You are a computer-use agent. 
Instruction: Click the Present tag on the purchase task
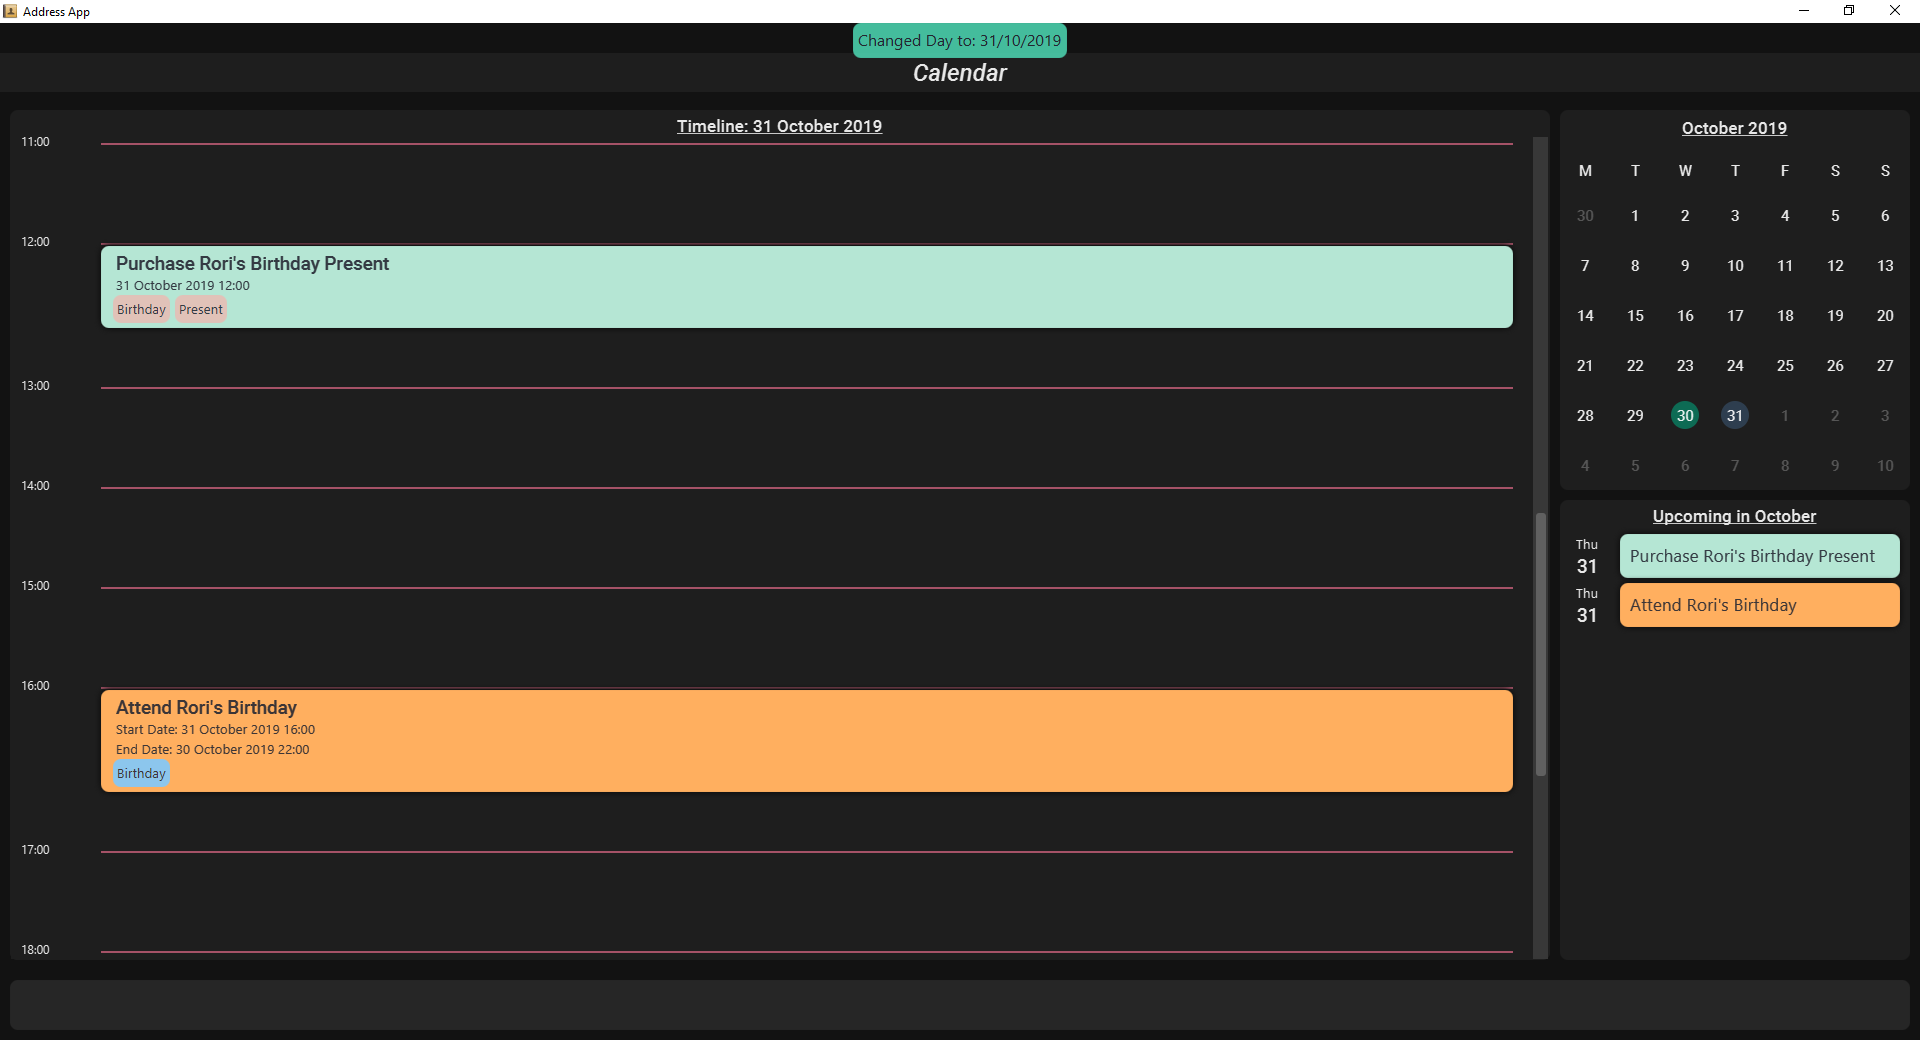201,310
